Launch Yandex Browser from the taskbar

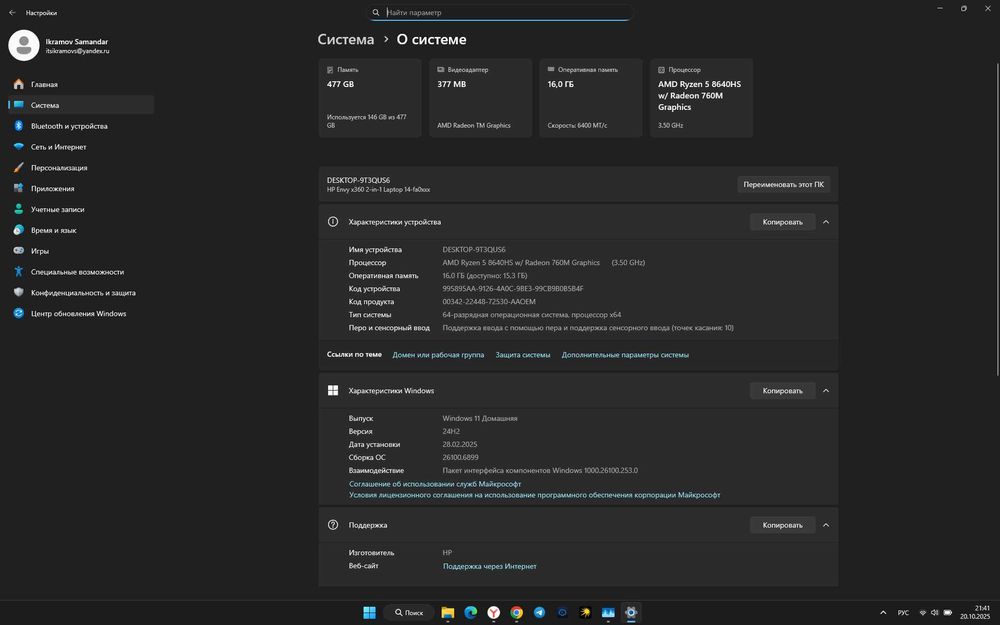pos(493,612)
